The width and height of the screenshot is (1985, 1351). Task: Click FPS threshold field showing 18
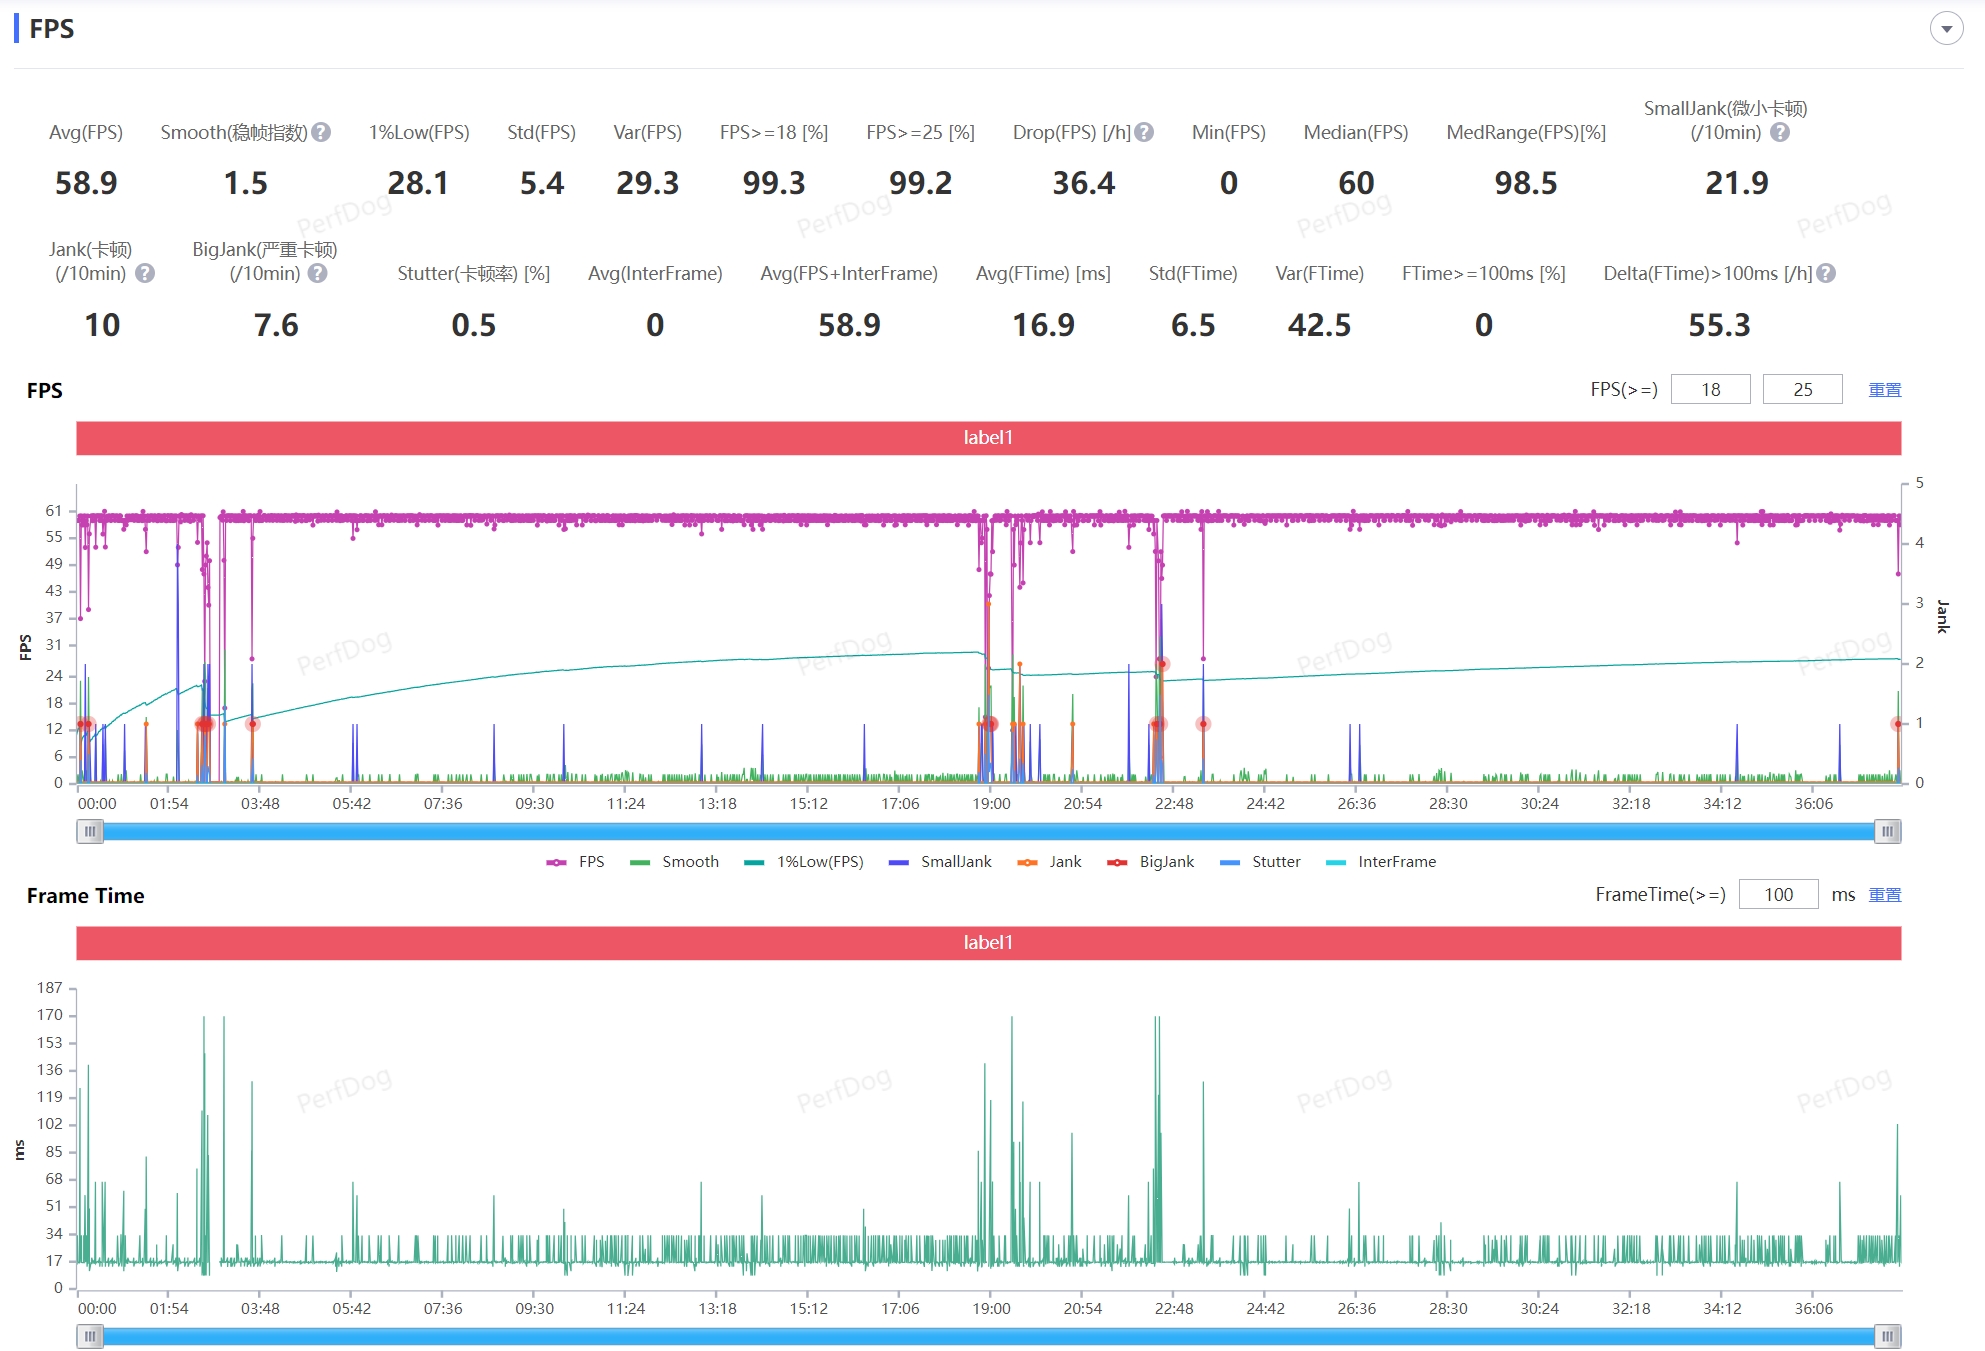(x=1710, y=390)
